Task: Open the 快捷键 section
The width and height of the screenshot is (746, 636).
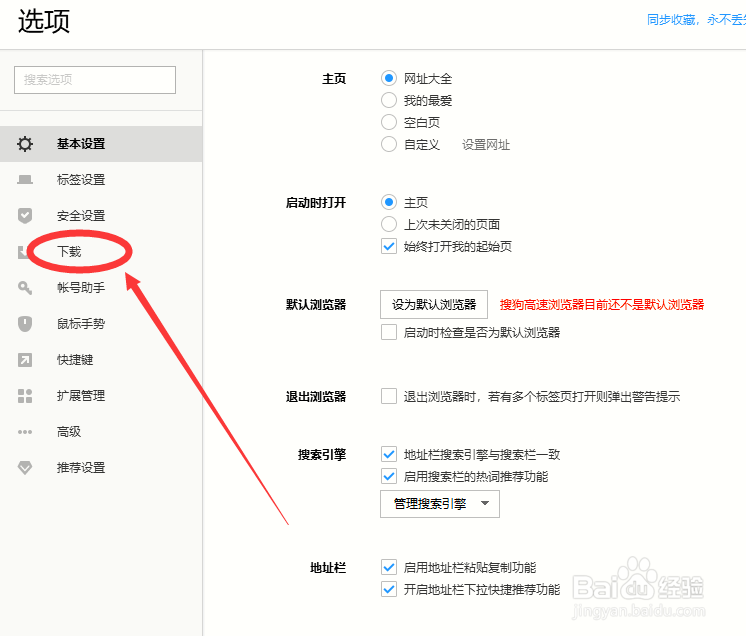Action: click(x=101, y=360)
